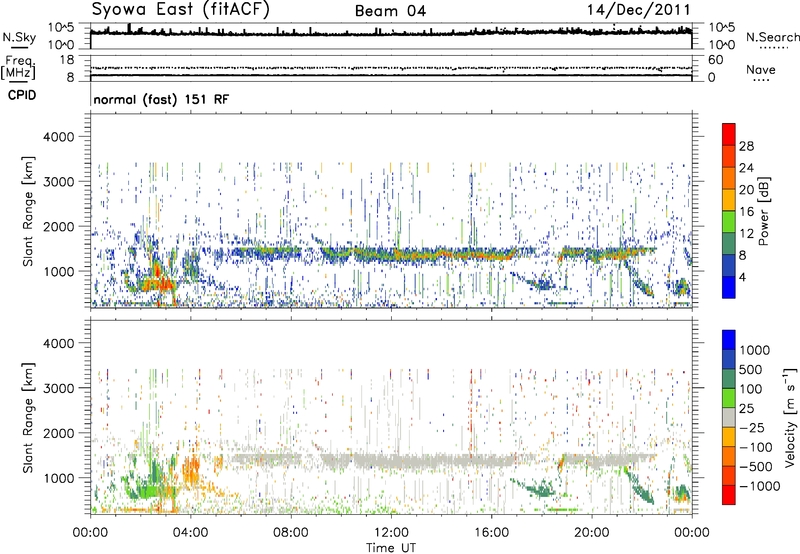Click the 'Freq. [MHz]' axis label
This screenshot has height=554, width=800.
pos(18,67)
